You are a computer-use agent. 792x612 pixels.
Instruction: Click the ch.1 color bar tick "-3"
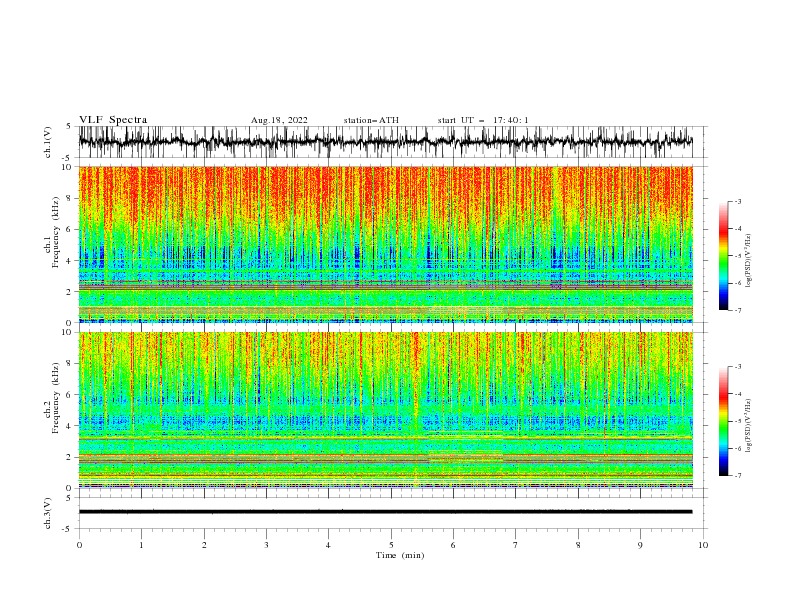tap(737, 201)
